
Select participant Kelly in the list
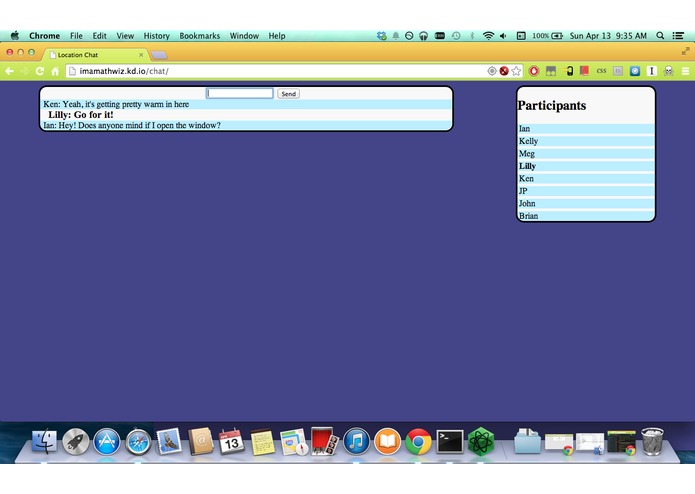tap(586, 141)
